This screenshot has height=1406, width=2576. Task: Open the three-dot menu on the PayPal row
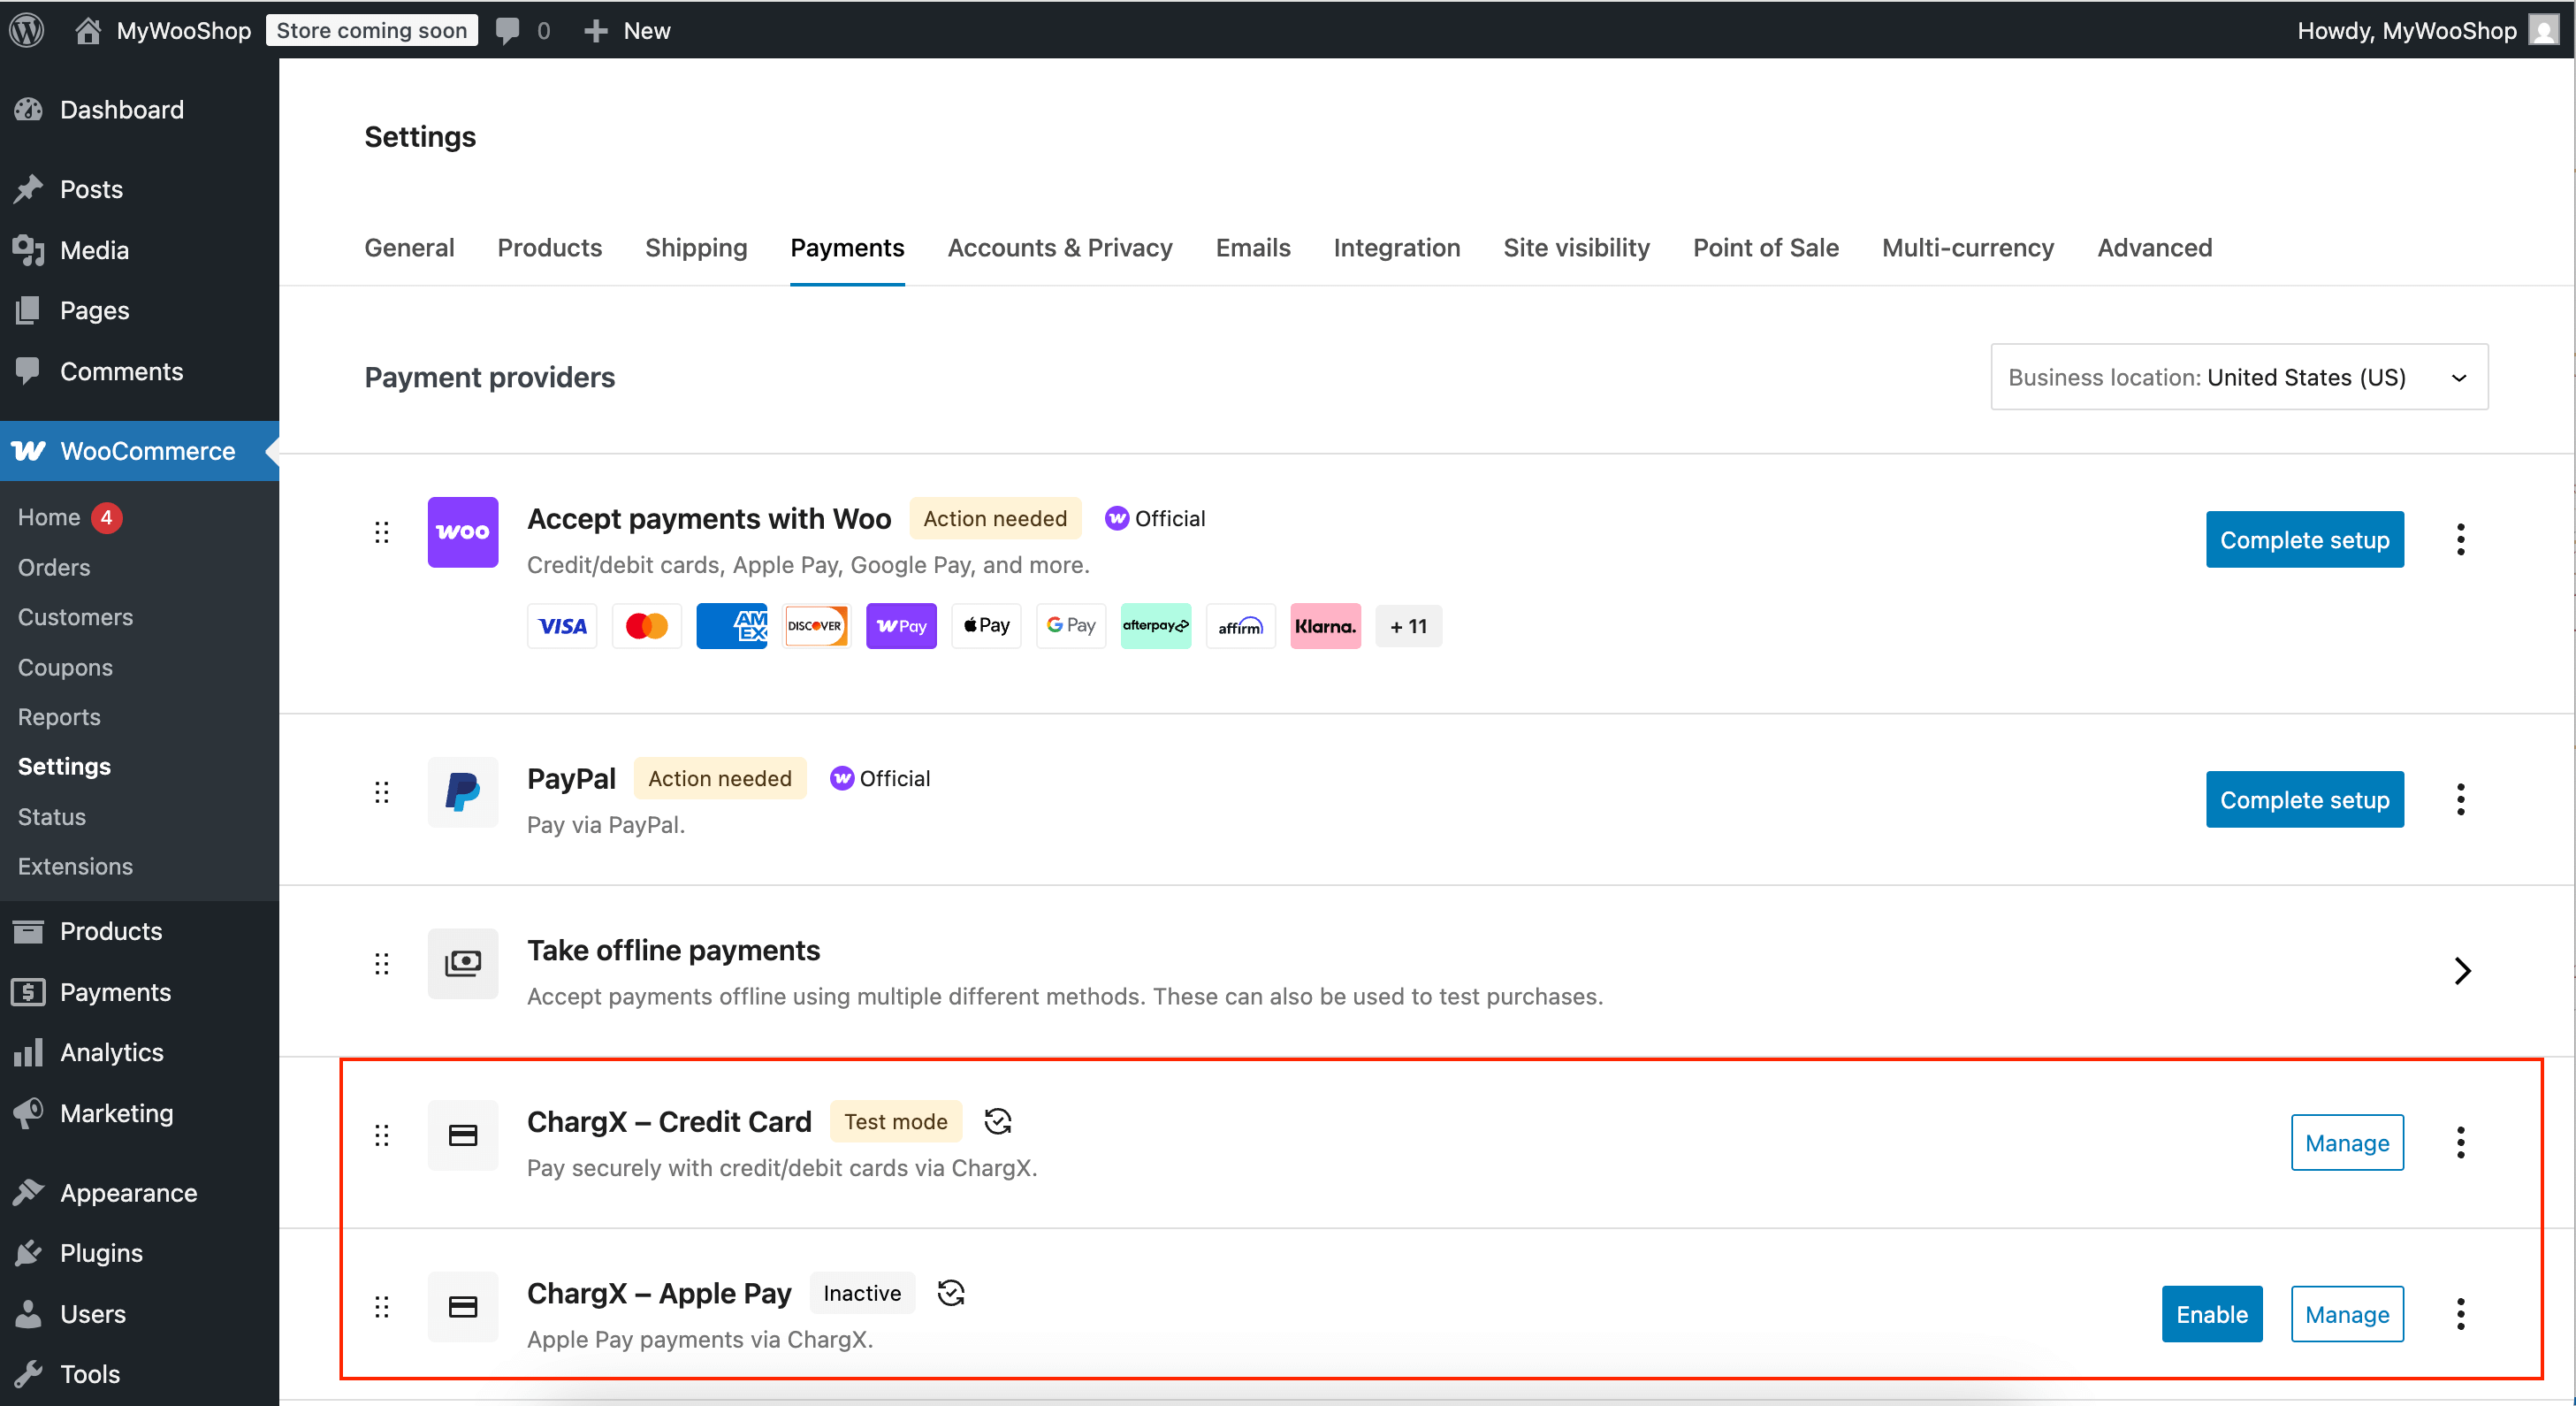(x=2461, y=798)
